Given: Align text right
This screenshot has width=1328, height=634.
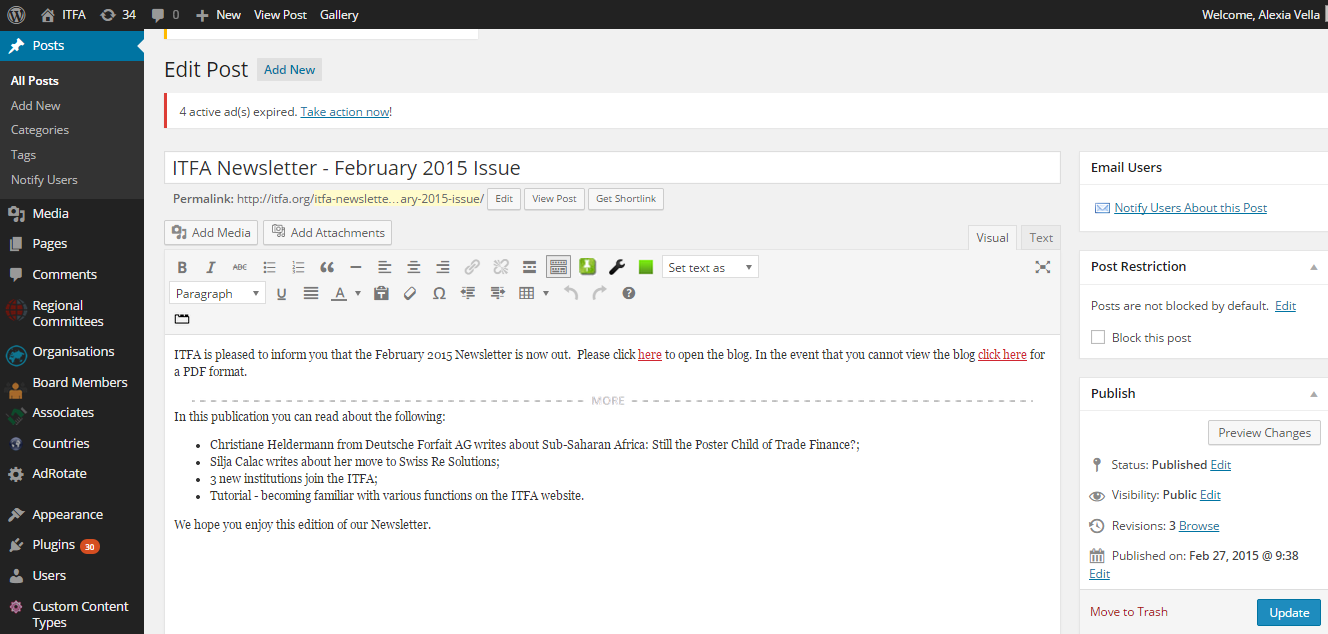Looking at the screenshot, I should (x=442, y=267).
